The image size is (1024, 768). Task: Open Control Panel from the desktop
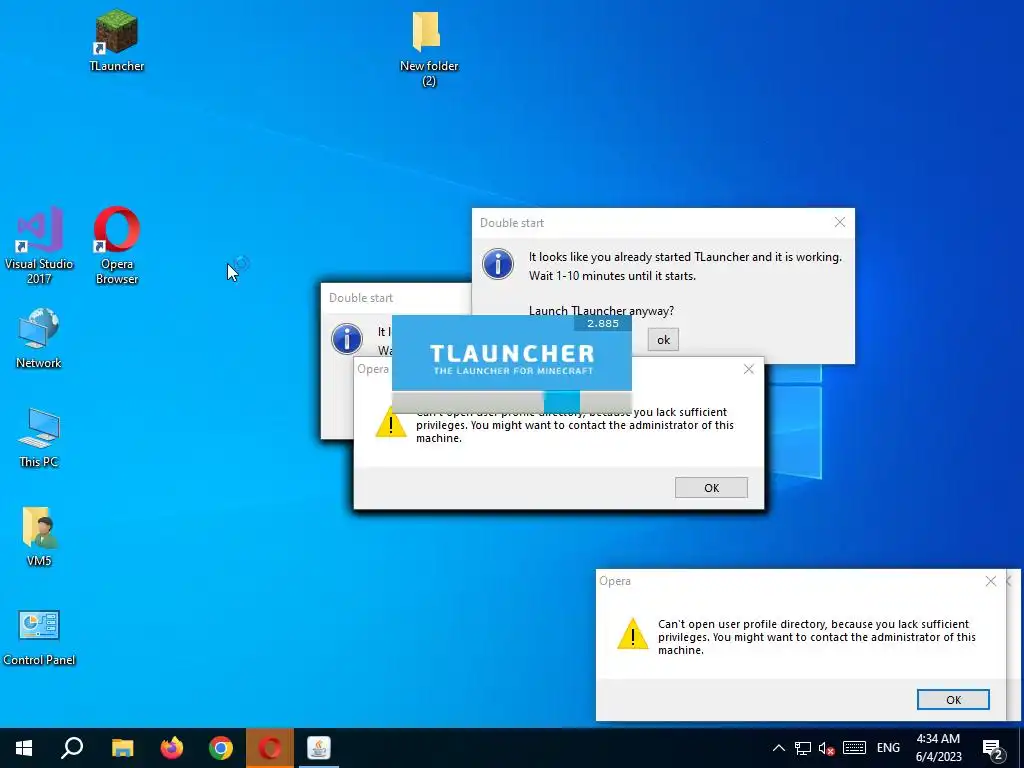[39, 637]
